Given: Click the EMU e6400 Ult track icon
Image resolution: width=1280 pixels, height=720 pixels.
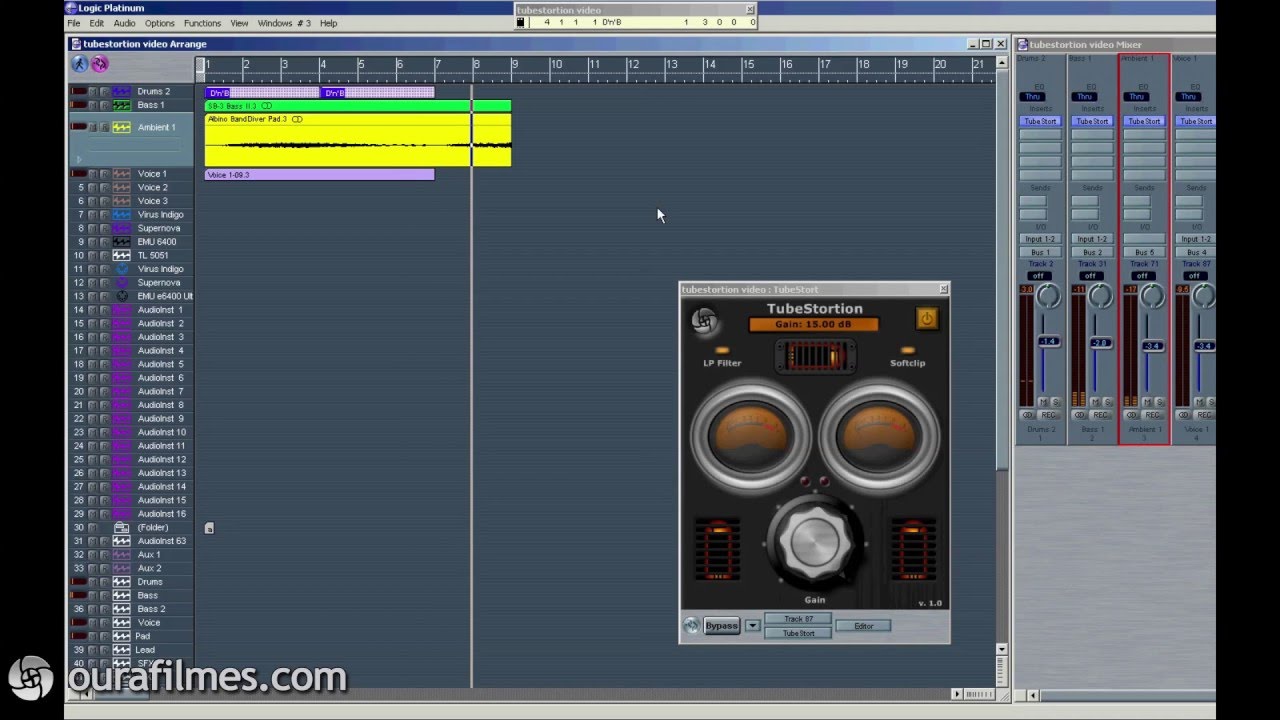Looking at the screenshot, I should [121, 296].
